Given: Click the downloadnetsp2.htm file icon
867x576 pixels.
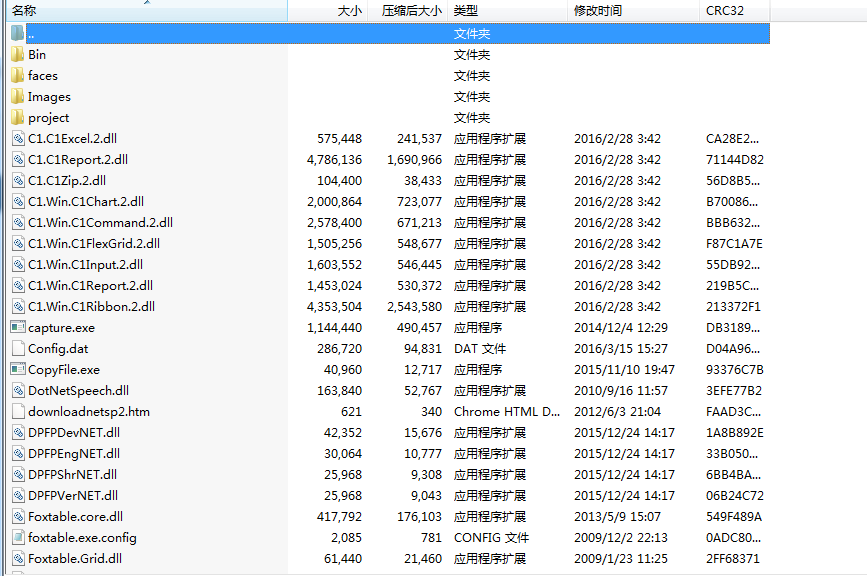Looking at the screenshot, I should [x=18, y=412].
